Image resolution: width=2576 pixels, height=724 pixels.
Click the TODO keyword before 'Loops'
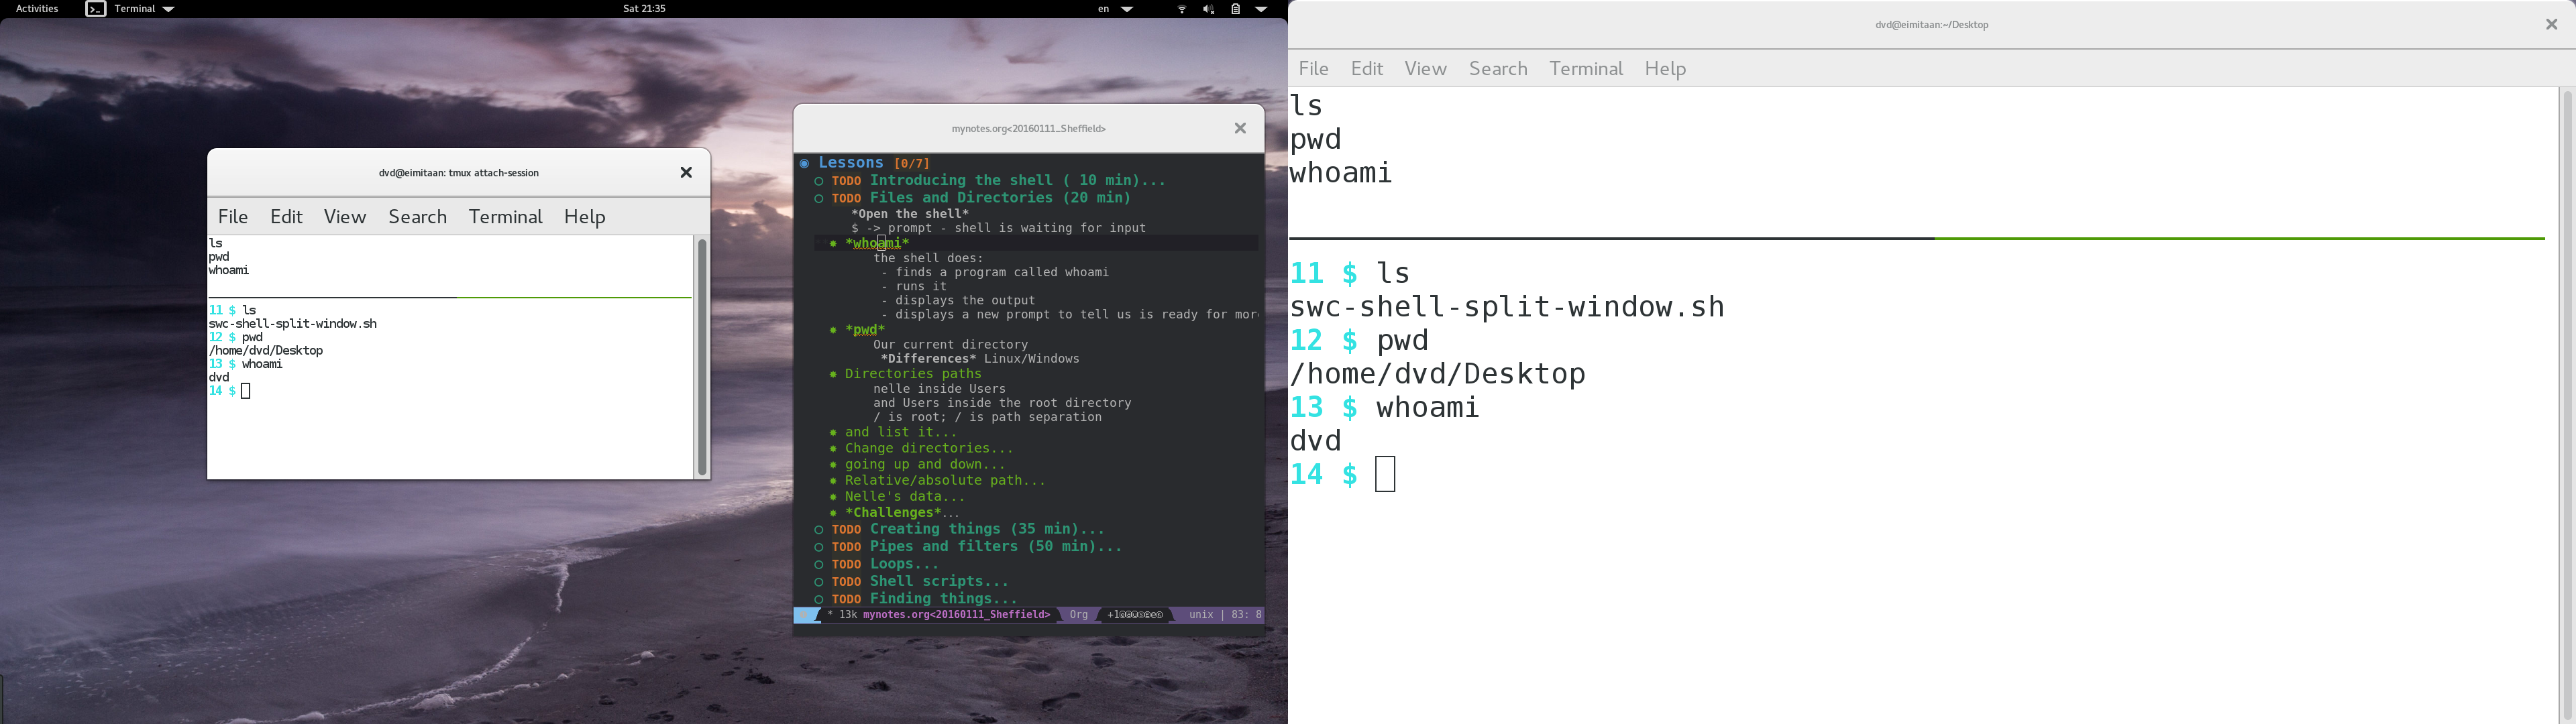coord(846,565)
